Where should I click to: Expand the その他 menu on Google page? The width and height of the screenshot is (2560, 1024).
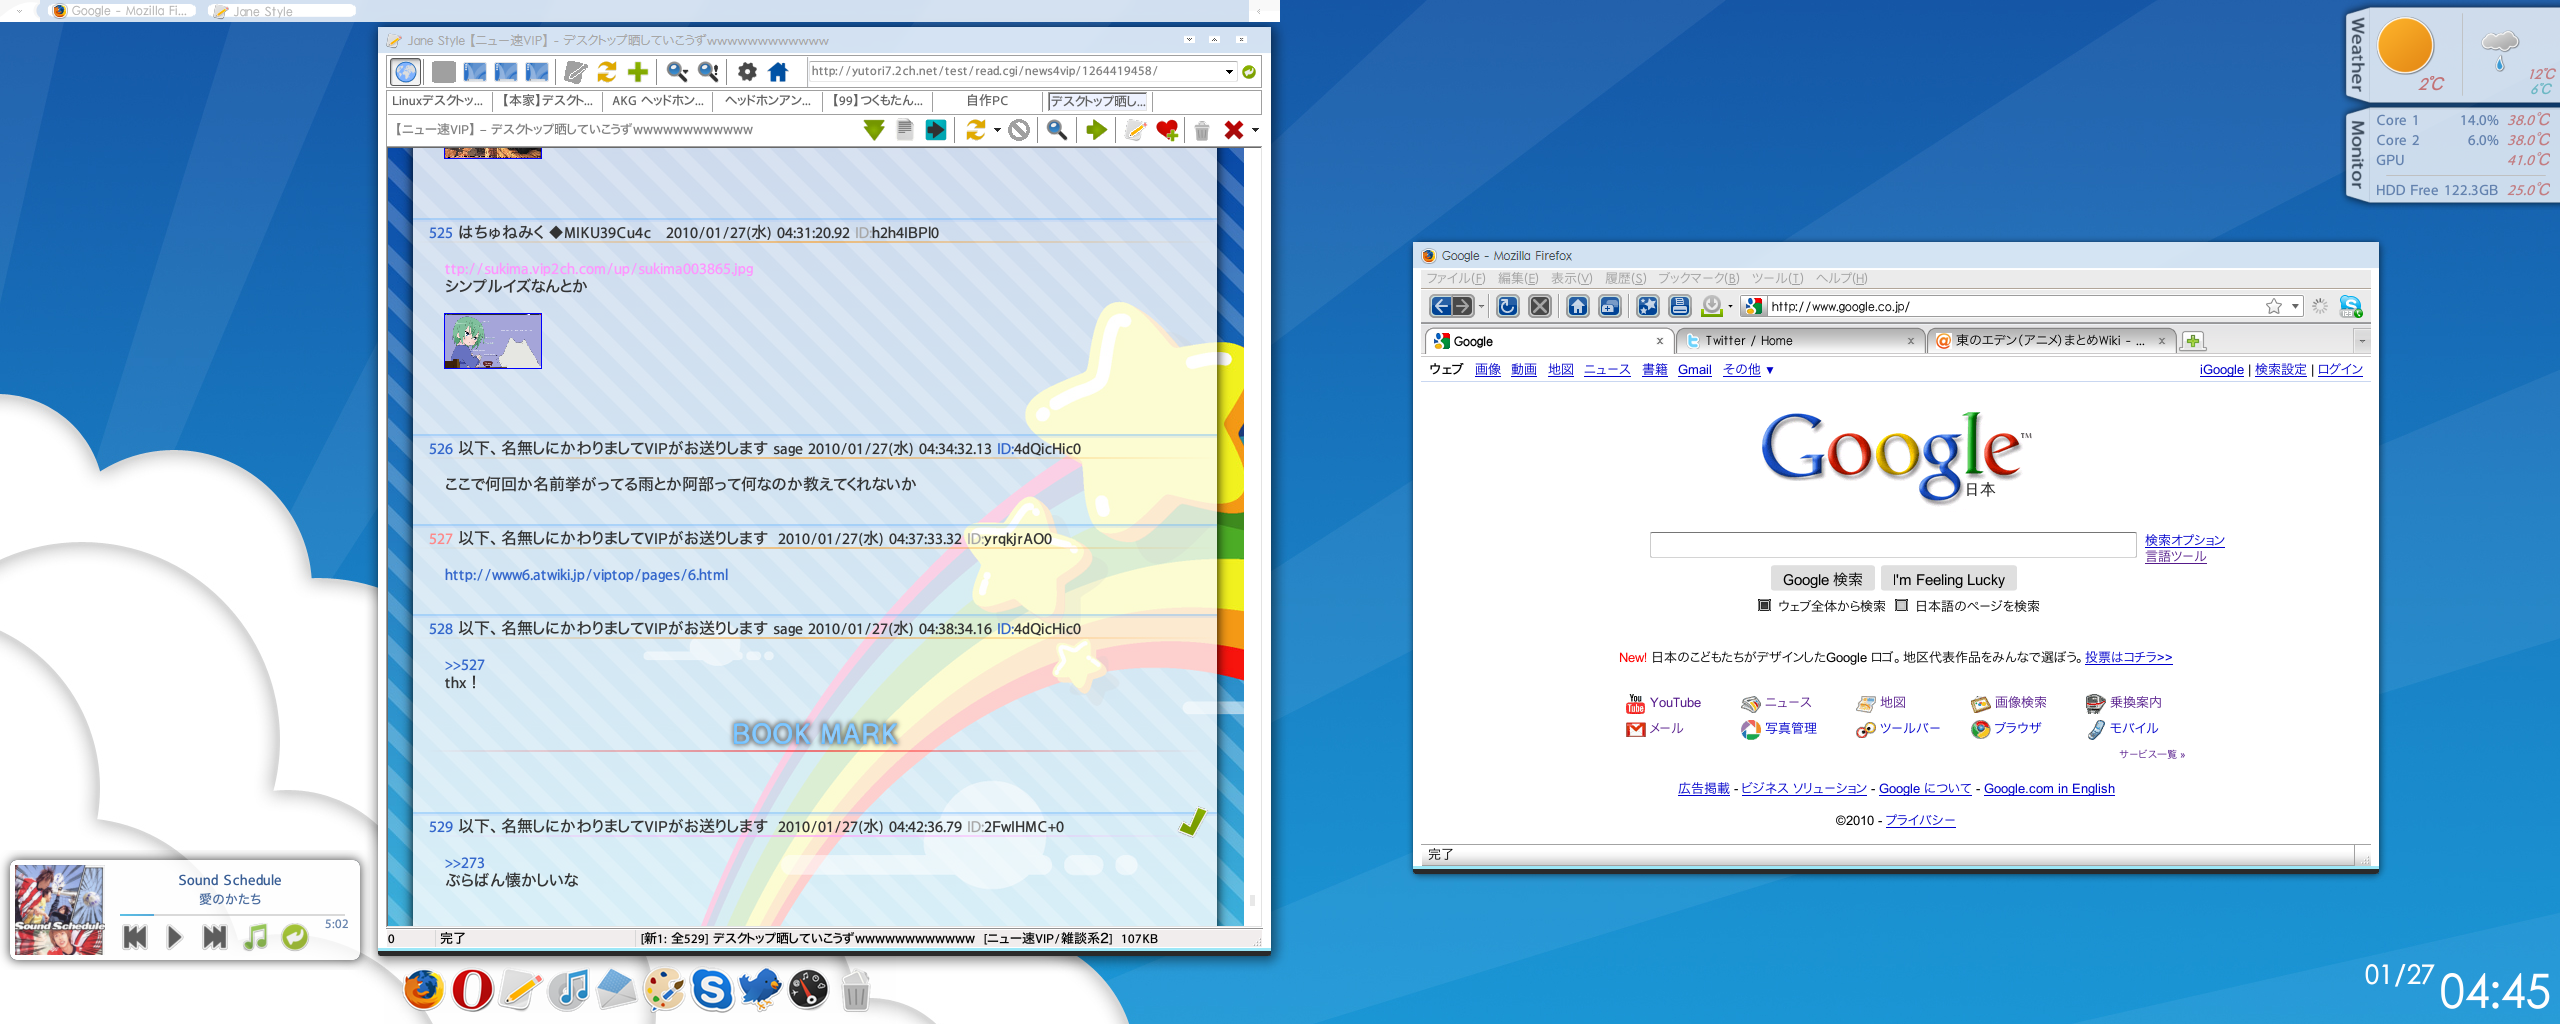(x=1748, y=370)
